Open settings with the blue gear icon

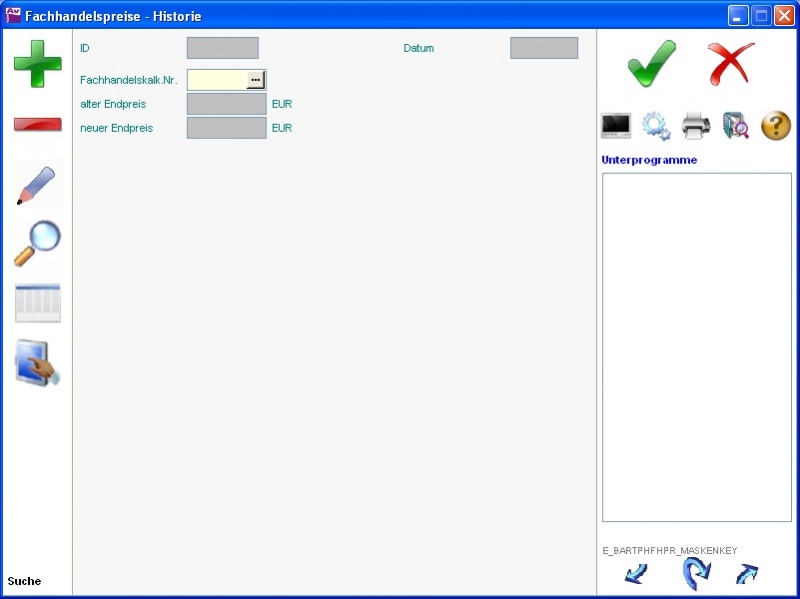[x=656, y=126]
